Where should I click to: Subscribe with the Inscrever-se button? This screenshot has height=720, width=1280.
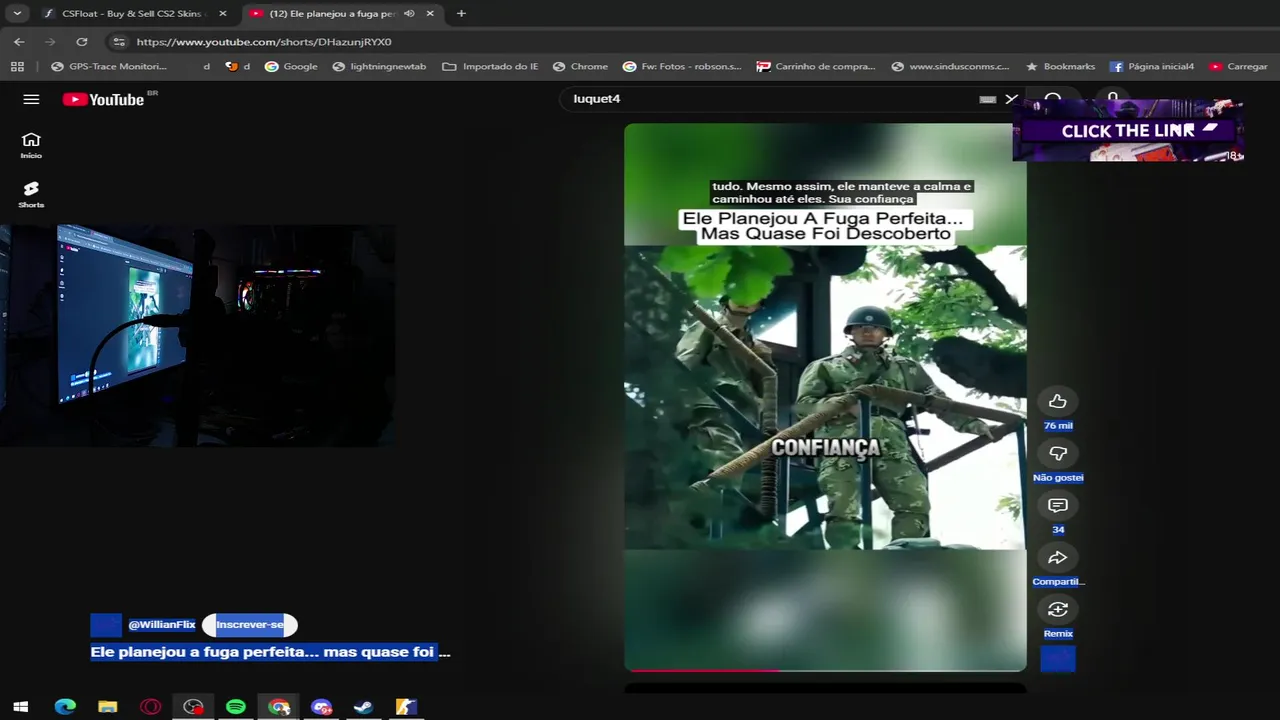click(250, 625)
